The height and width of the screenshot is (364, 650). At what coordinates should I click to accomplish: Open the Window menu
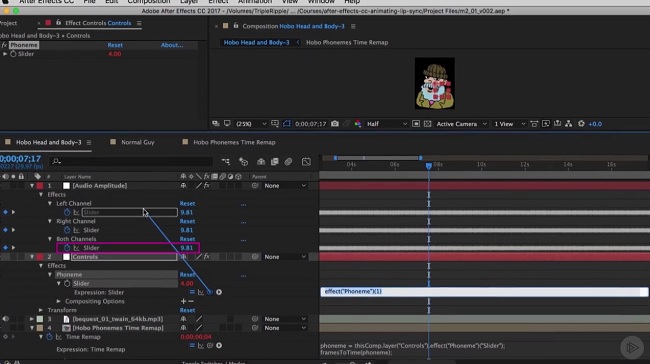[321, 2]
